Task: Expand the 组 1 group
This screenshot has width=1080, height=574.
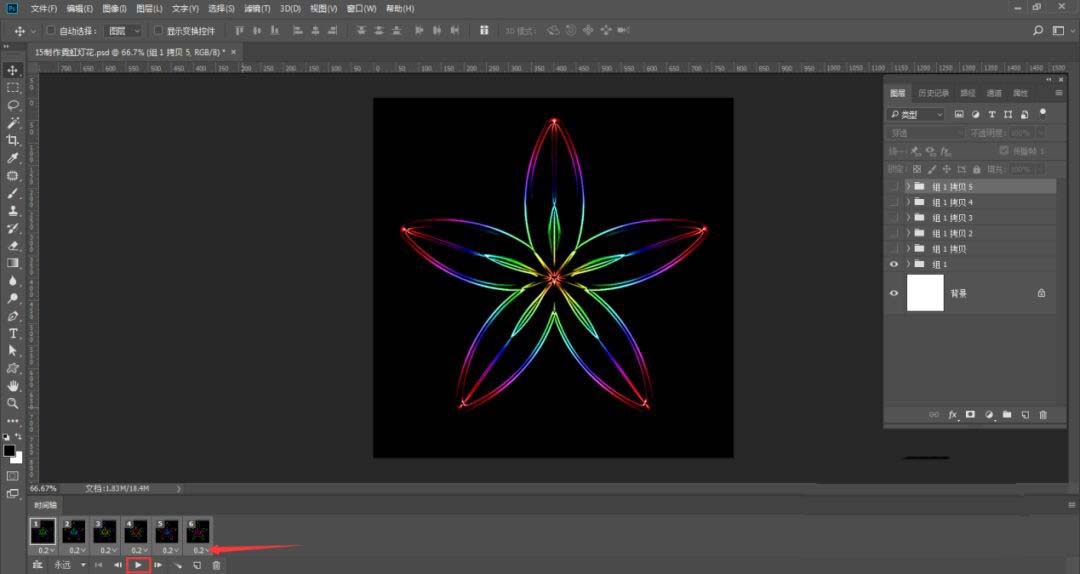Action: [x=908, y=265]
